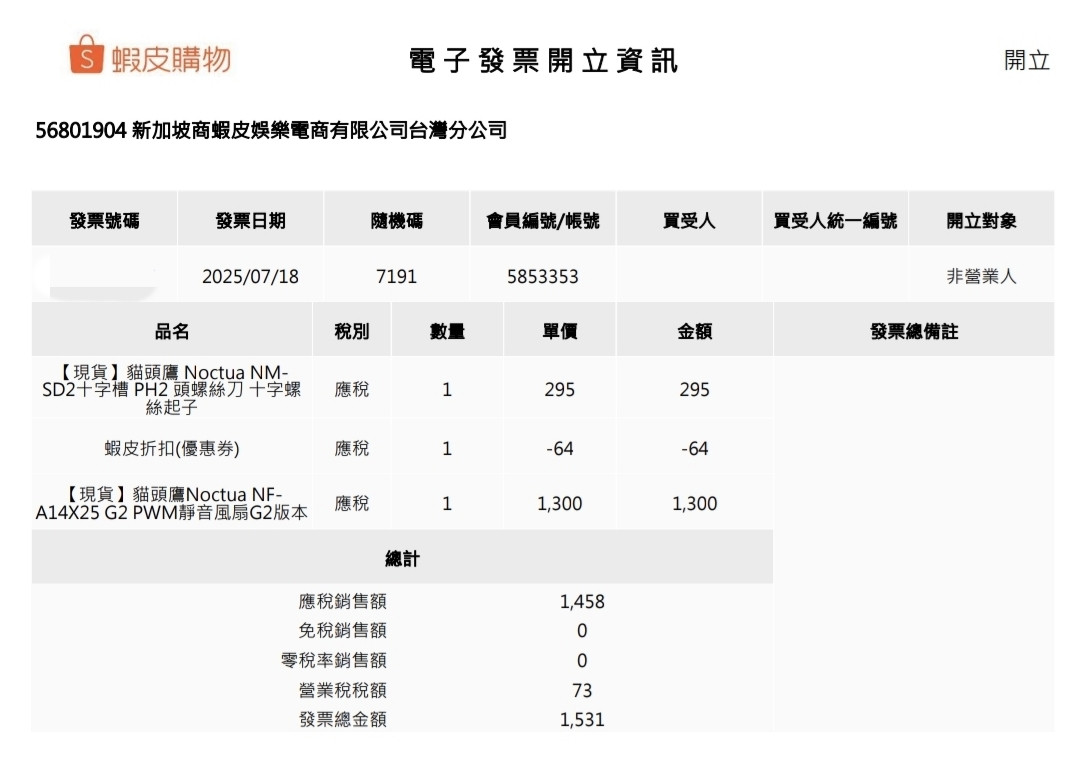The image size is (1080, 760).
Task: Click the 1,300 unit price of the fan
Action: tap(560, 504)
